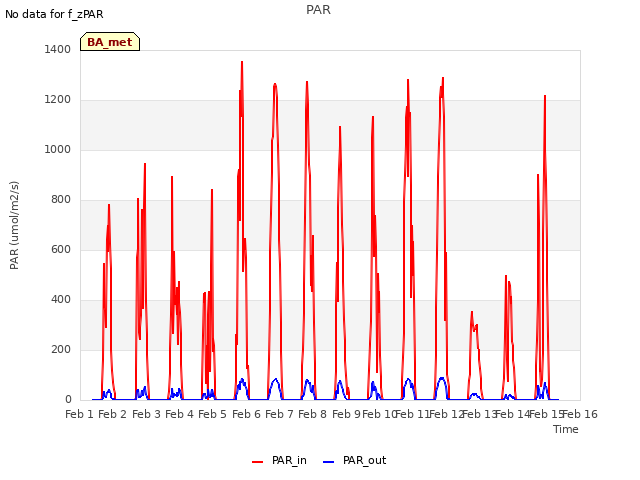Click the x-axis tick Feb 16
Viewport: 640px width, 480px height.
(x=580, y=414)
